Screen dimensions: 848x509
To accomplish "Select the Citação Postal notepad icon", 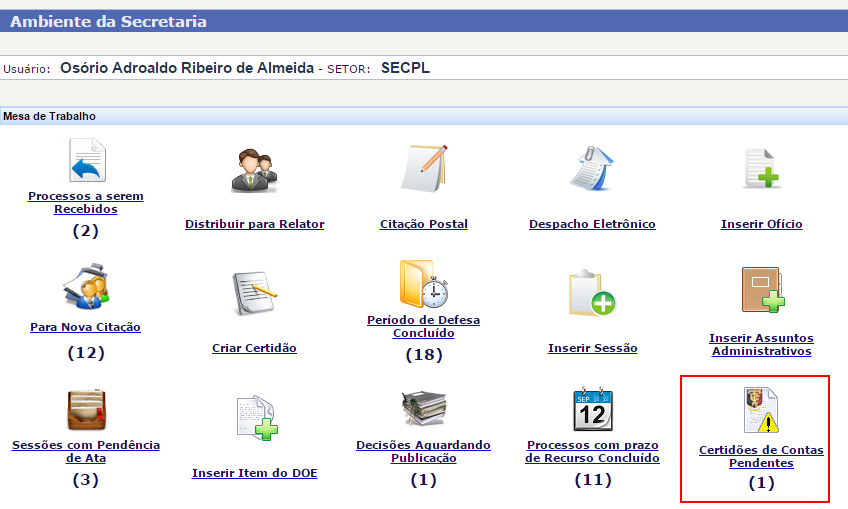I will 424,168.
